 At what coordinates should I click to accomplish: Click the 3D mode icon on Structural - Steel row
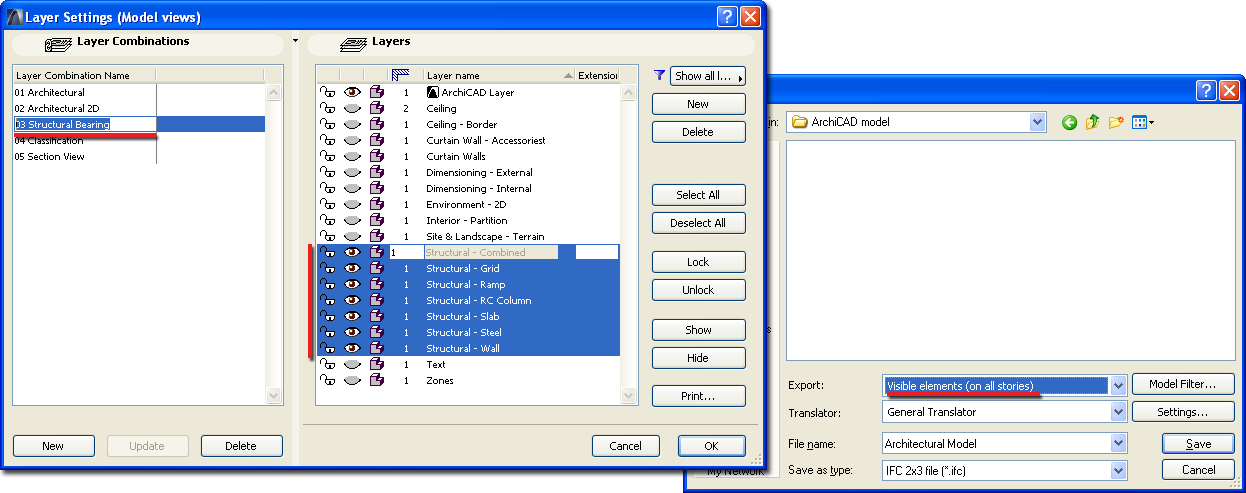(x=377, y=333)
